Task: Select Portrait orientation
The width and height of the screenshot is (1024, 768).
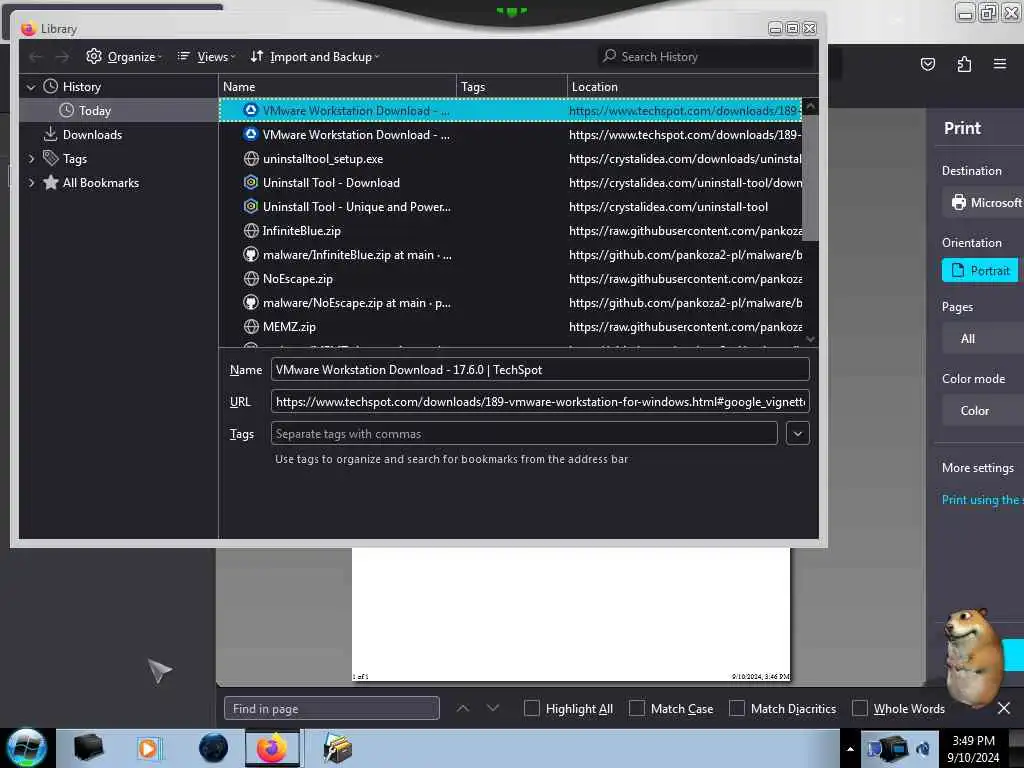Action: pos(980,270)
